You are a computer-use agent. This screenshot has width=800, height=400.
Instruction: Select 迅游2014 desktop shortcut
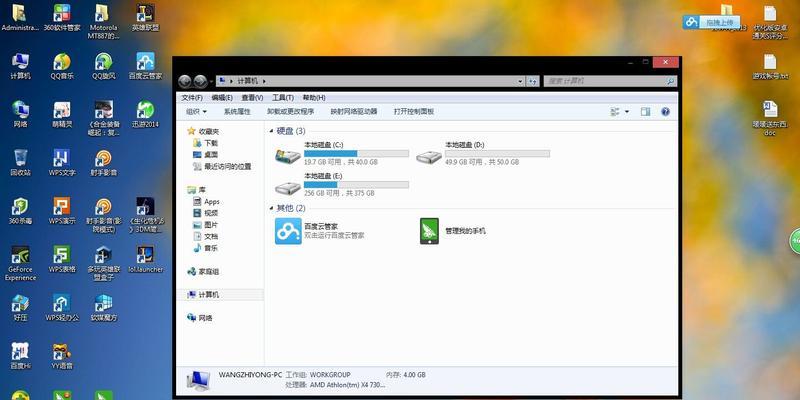coord(145,114)
